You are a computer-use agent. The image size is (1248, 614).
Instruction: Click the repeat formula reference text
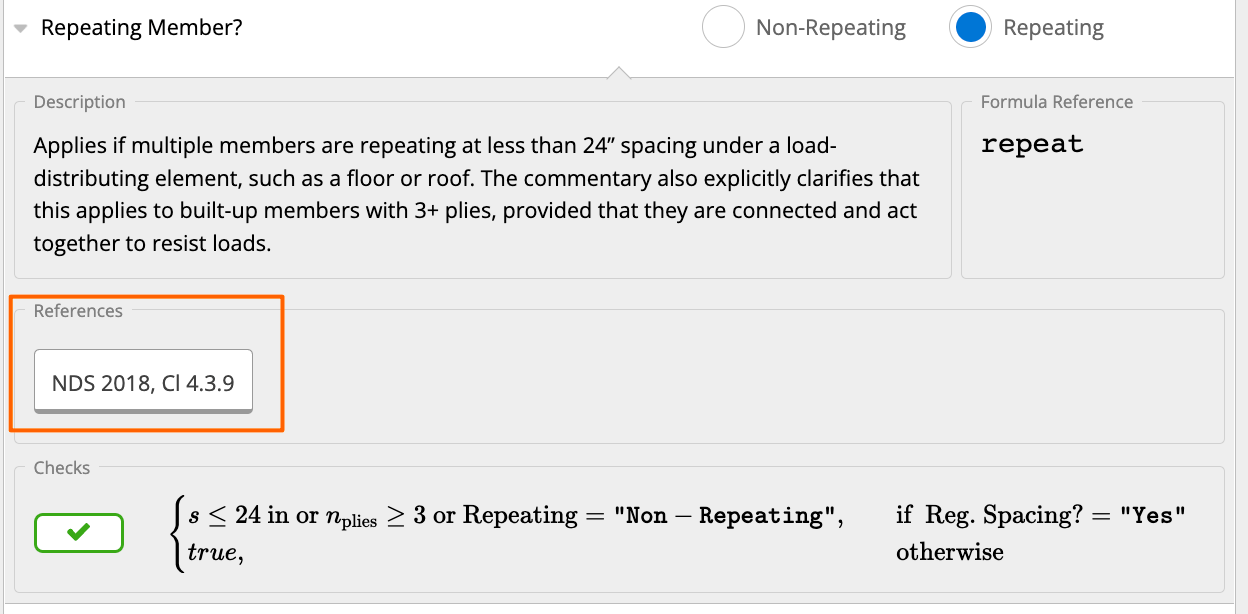tap(1032, 144)
